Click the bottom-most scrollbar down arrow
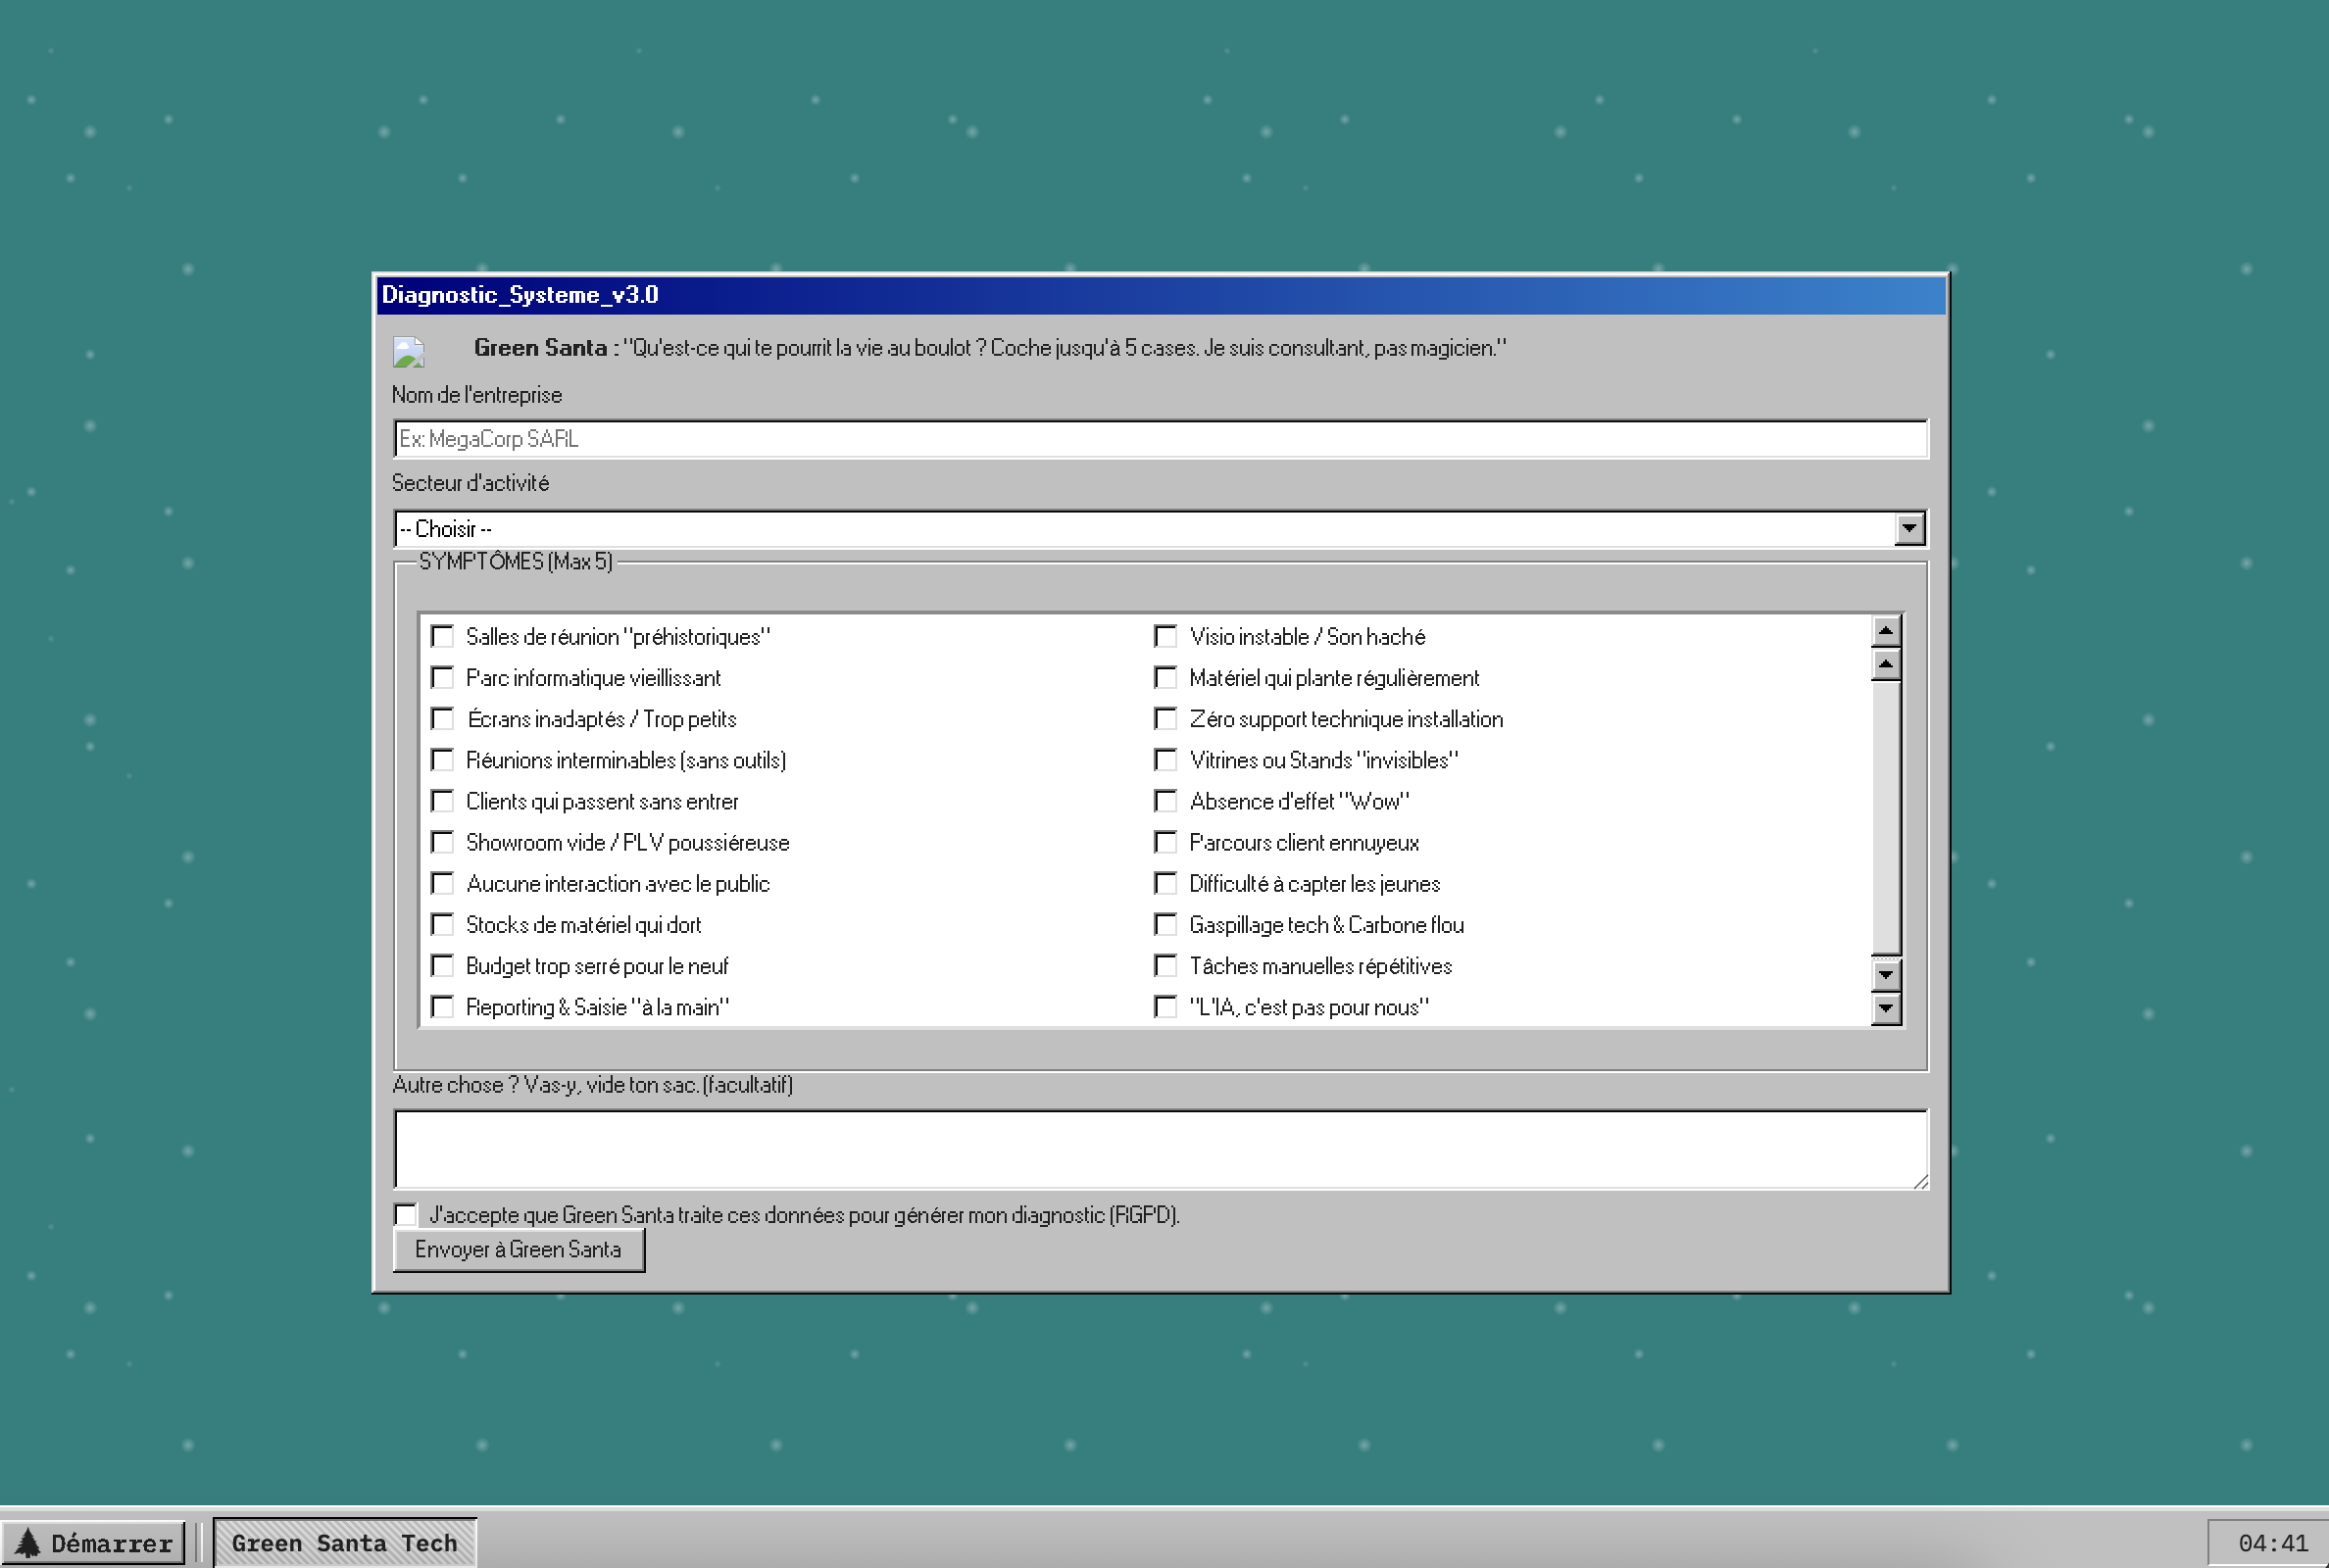This screenshot has width=2329, height=1568. (1885, 1008)
